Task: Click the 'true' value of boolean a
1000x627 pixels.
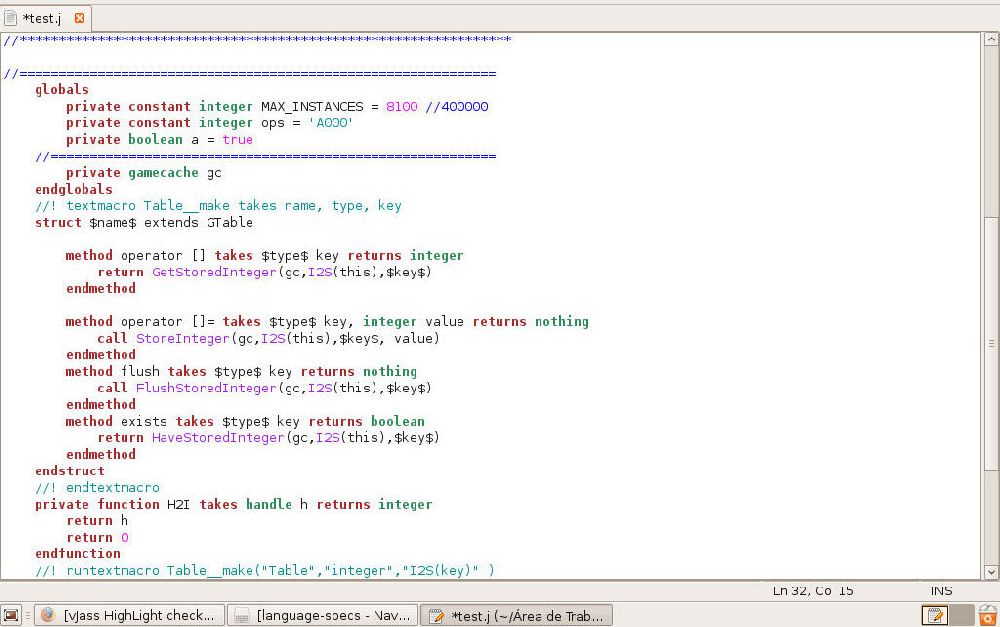Action: tap(237, 140)
